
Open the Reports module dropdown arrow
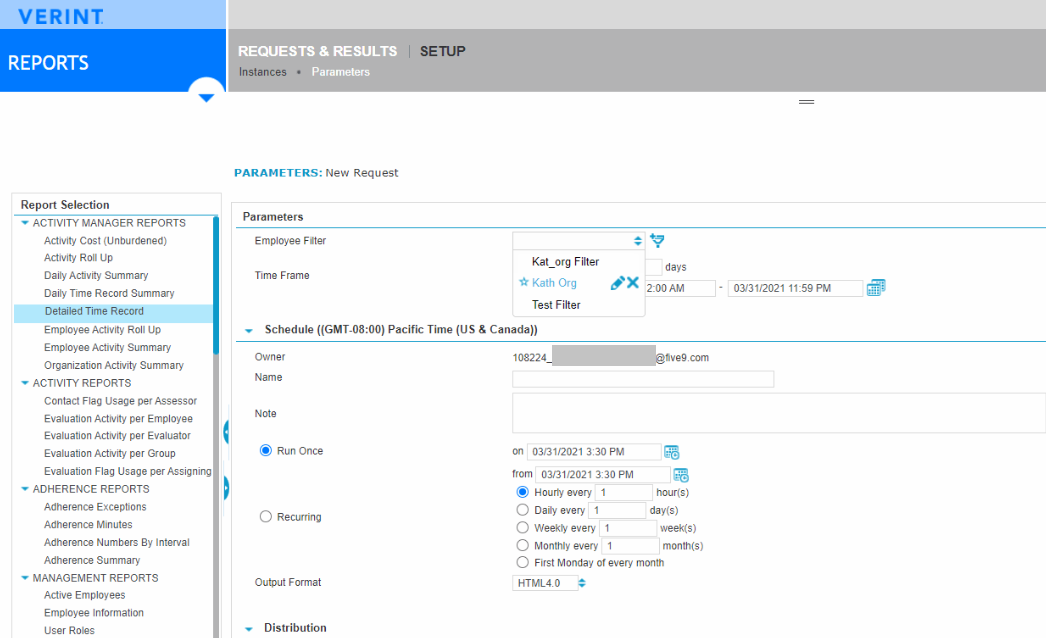click(206, 97)
